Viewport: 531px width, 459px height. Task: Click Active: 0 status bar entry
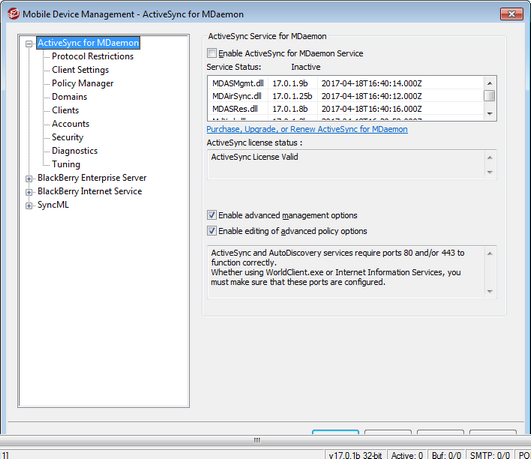(407, 455)
